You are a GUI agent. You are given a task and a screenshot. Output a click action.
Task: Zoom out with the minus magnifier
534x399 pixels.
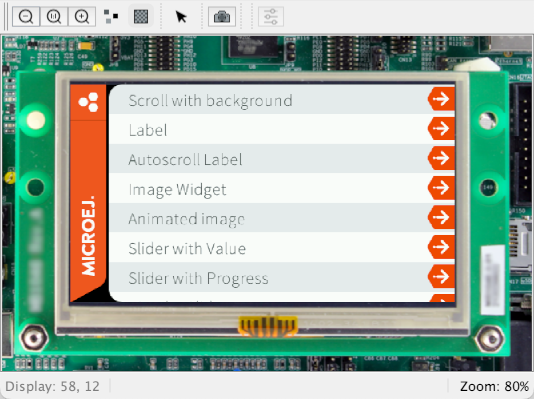(x=26, y=16)
